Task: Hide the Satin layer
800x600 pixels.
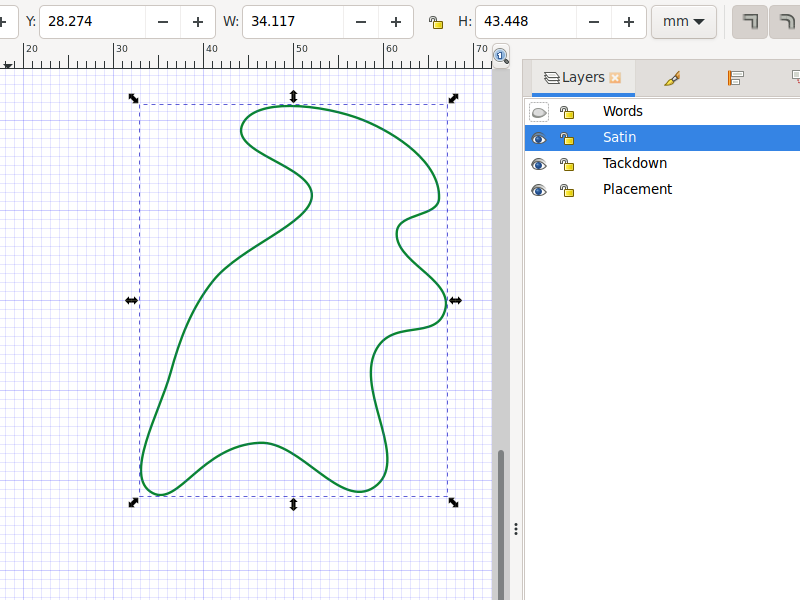Action: tap(539, 138)
